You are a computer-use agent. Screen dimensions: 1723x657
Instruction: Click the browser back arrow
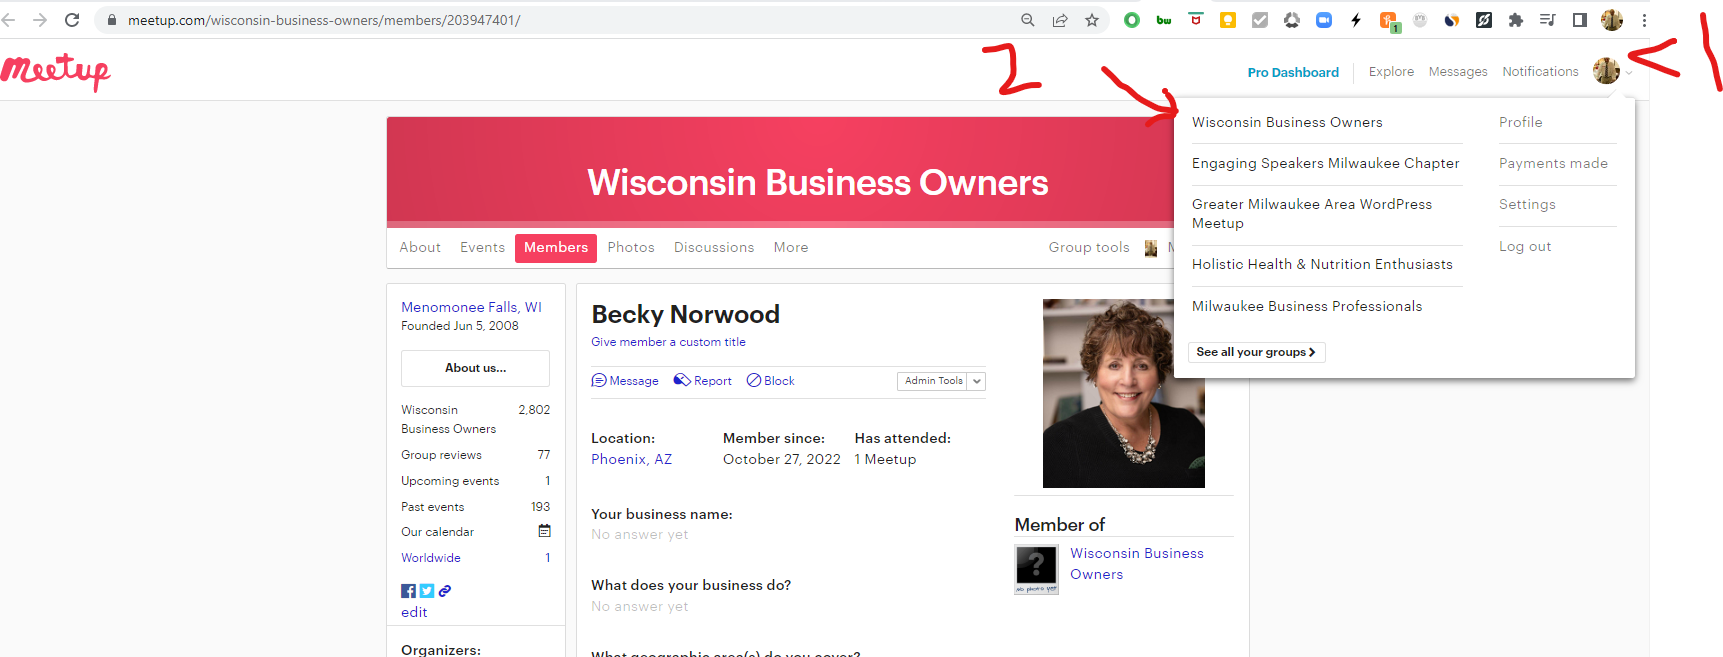(x=9, y=20)
